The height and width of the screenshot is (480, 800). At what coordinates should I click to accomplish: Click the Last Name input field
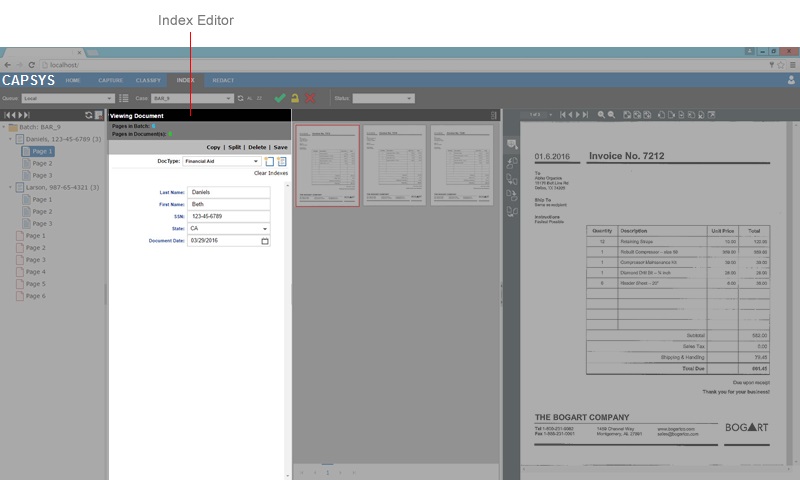(x=229, y=191)
